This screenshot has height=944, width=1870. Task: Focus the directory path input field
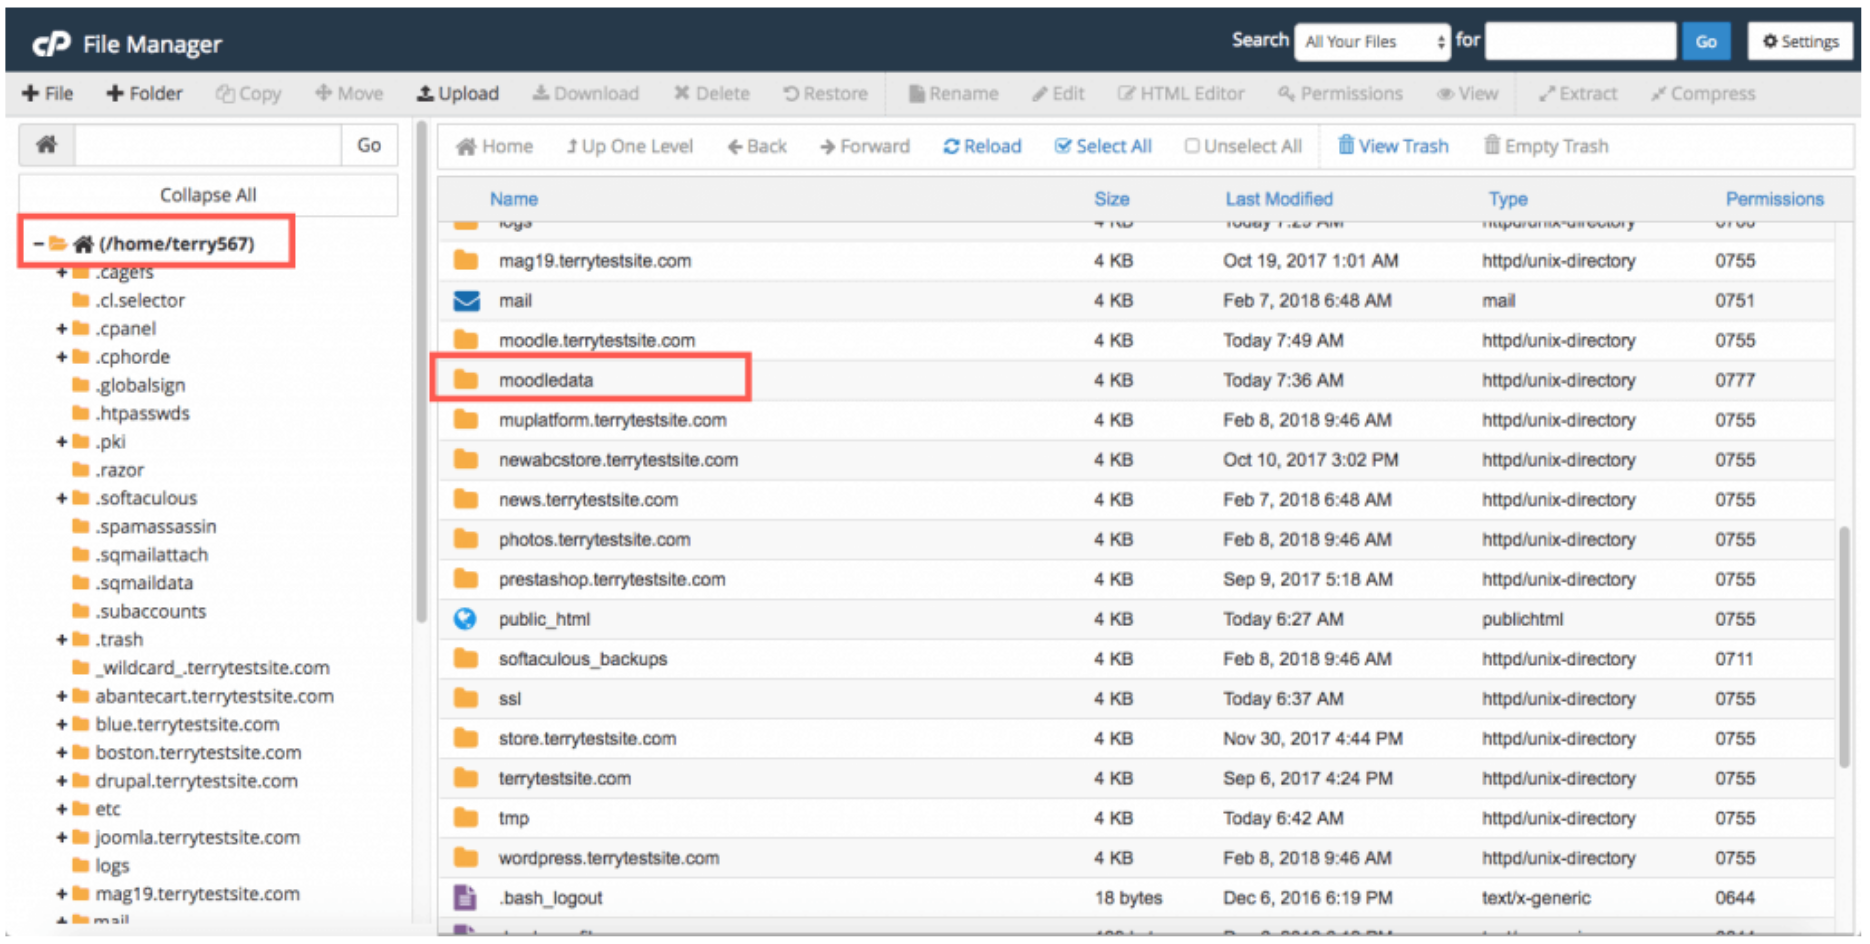208,145
